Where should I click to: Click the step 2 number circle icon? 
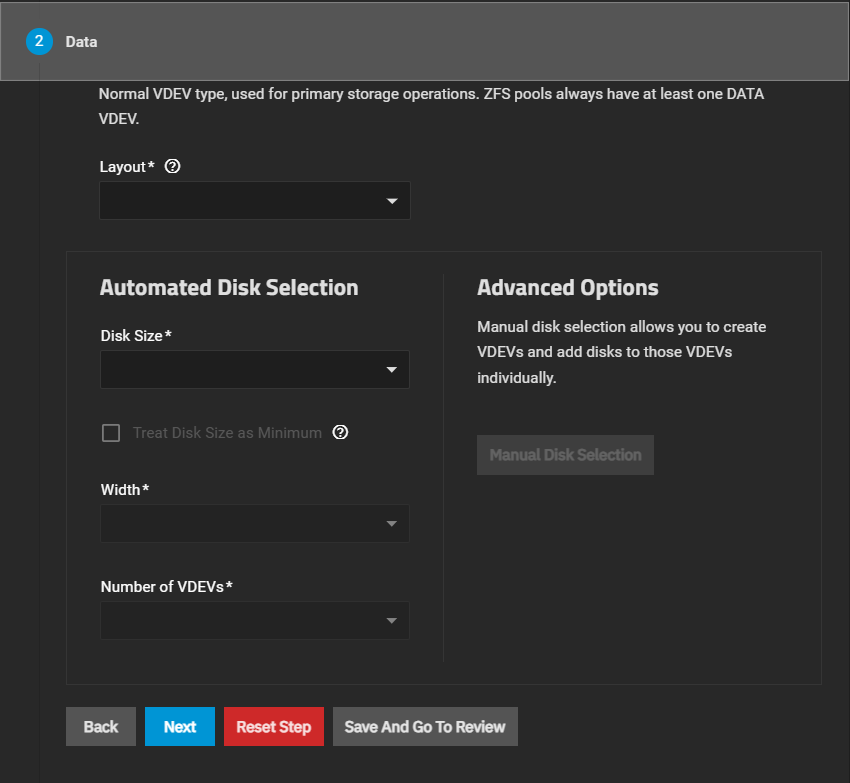(x=39, y=41)
